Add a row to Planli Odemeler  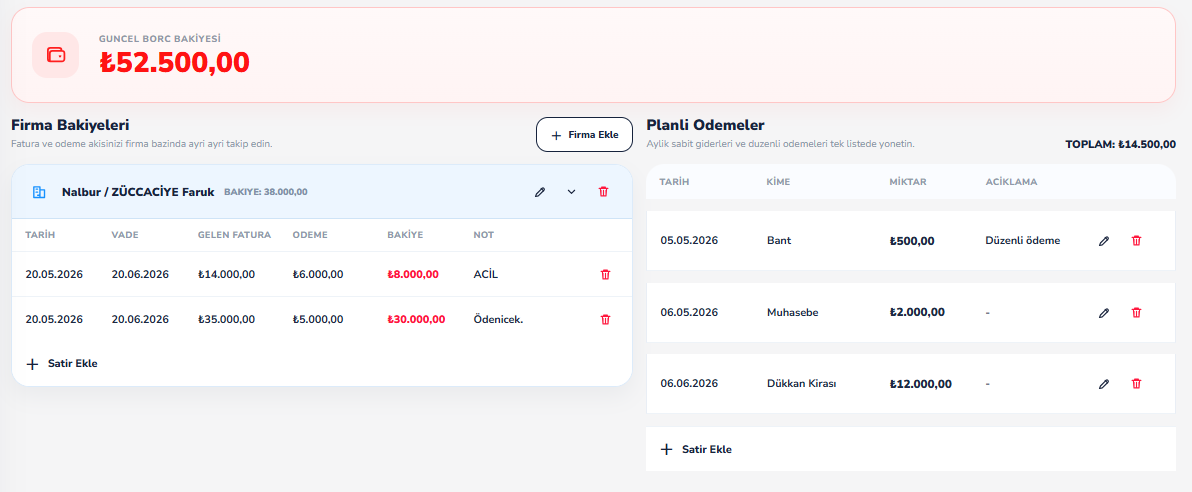pyautogui.click(x=696, y=449)
